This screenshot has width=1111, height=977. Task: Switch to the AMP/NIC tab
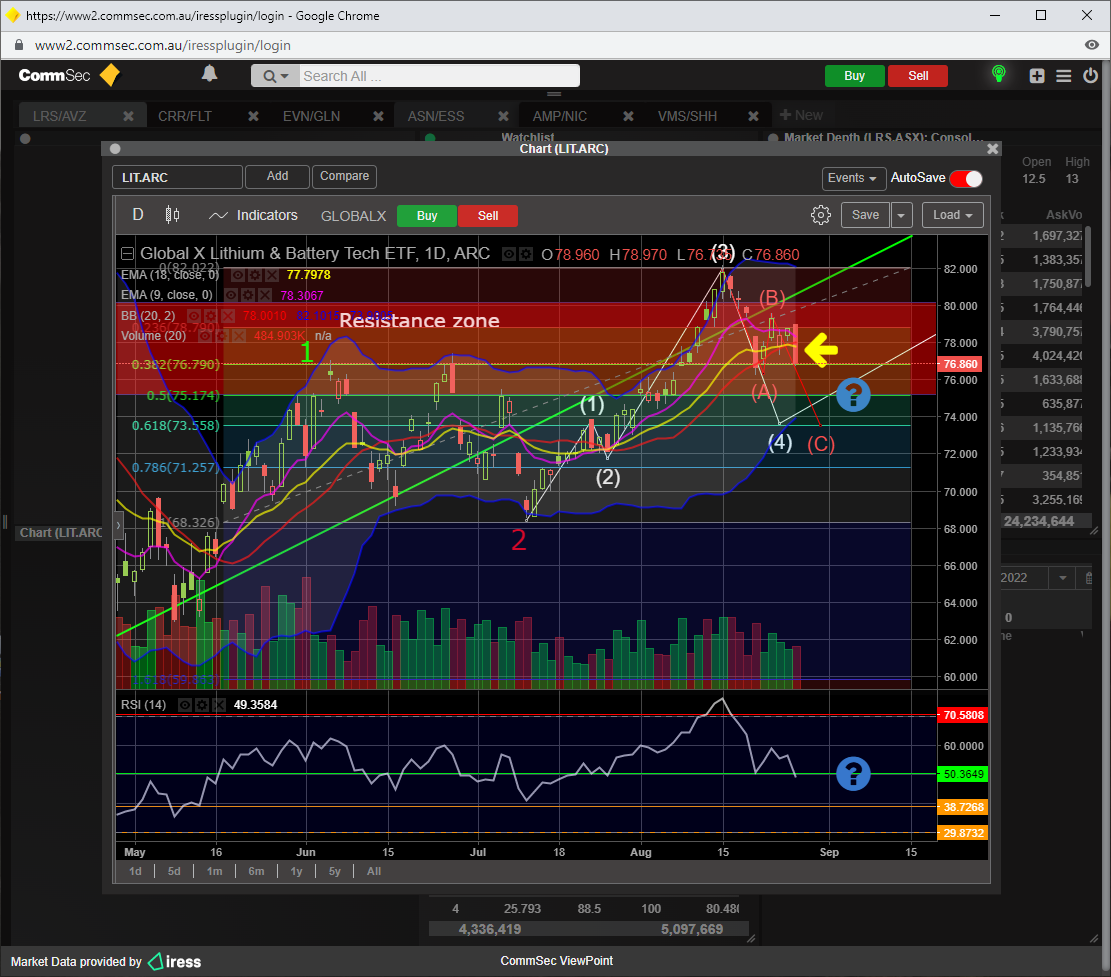560,115
